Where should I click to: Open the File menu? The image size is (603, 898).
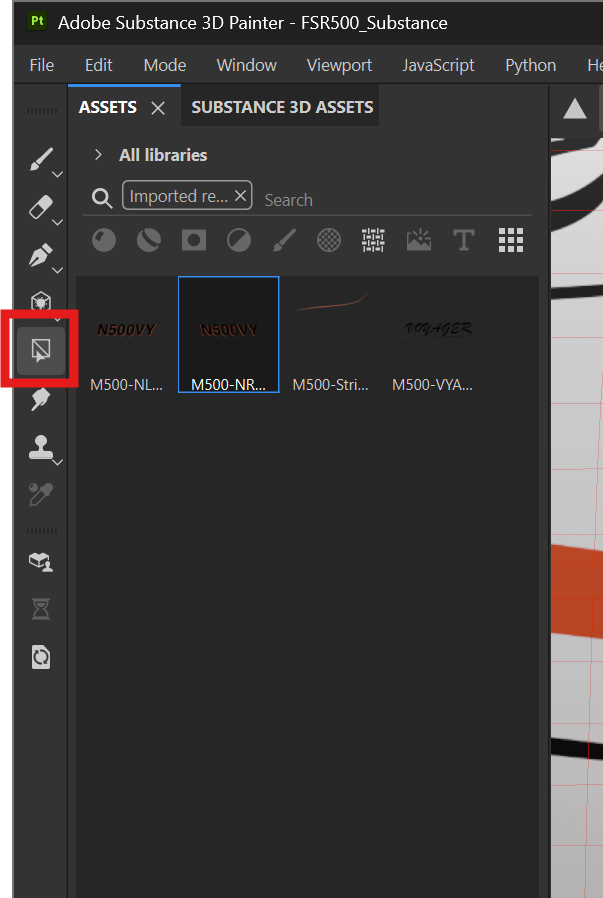(x=42, y=65)
